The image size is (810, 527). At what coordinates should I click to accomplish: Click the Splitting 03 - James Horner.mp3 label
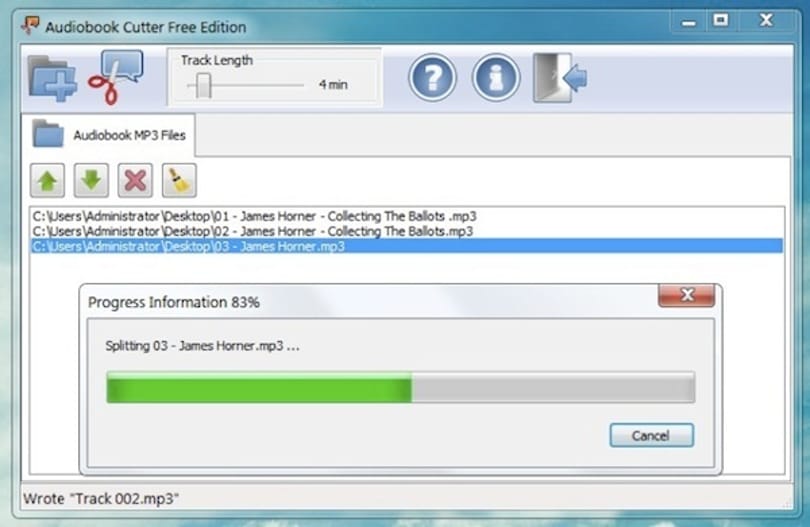click(x=202, y=346)
